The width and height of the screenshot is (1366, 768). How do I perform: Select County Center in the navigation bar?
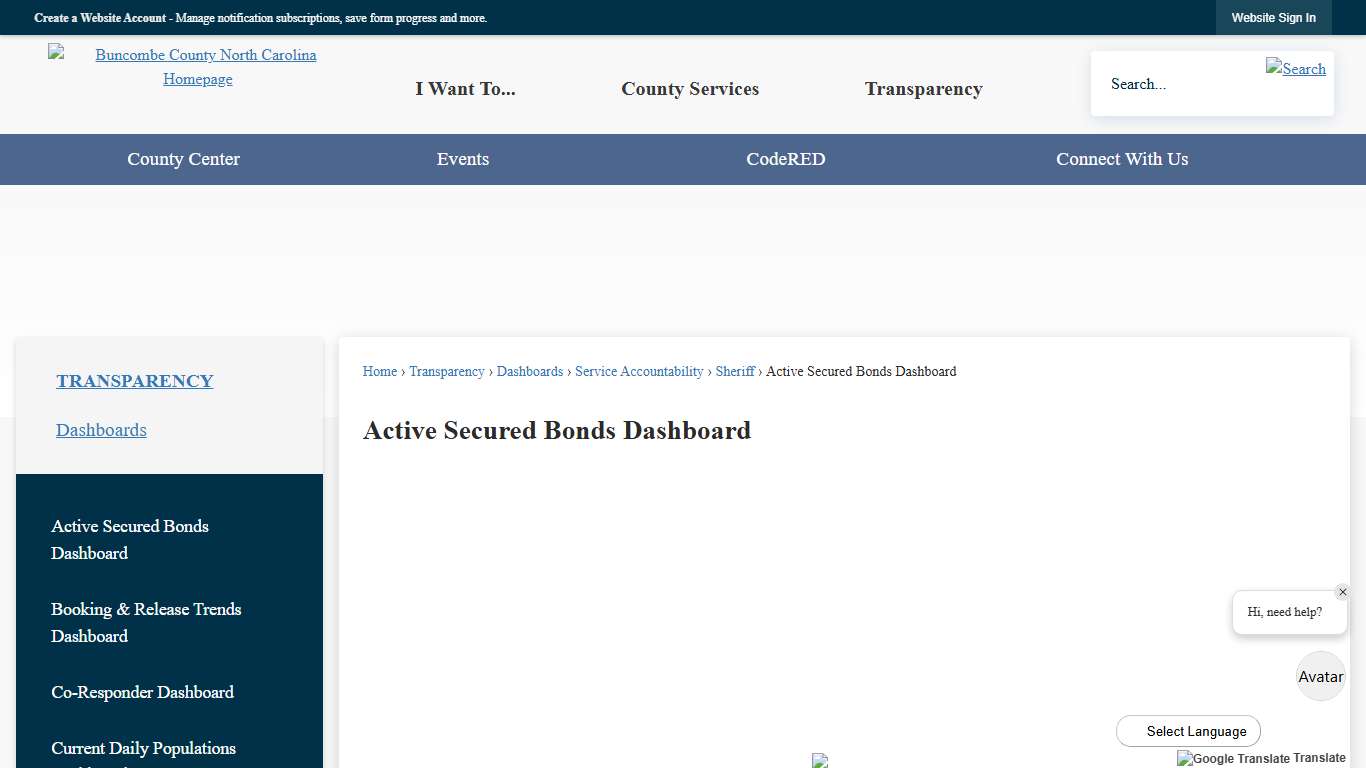click(x=183, y=159)
